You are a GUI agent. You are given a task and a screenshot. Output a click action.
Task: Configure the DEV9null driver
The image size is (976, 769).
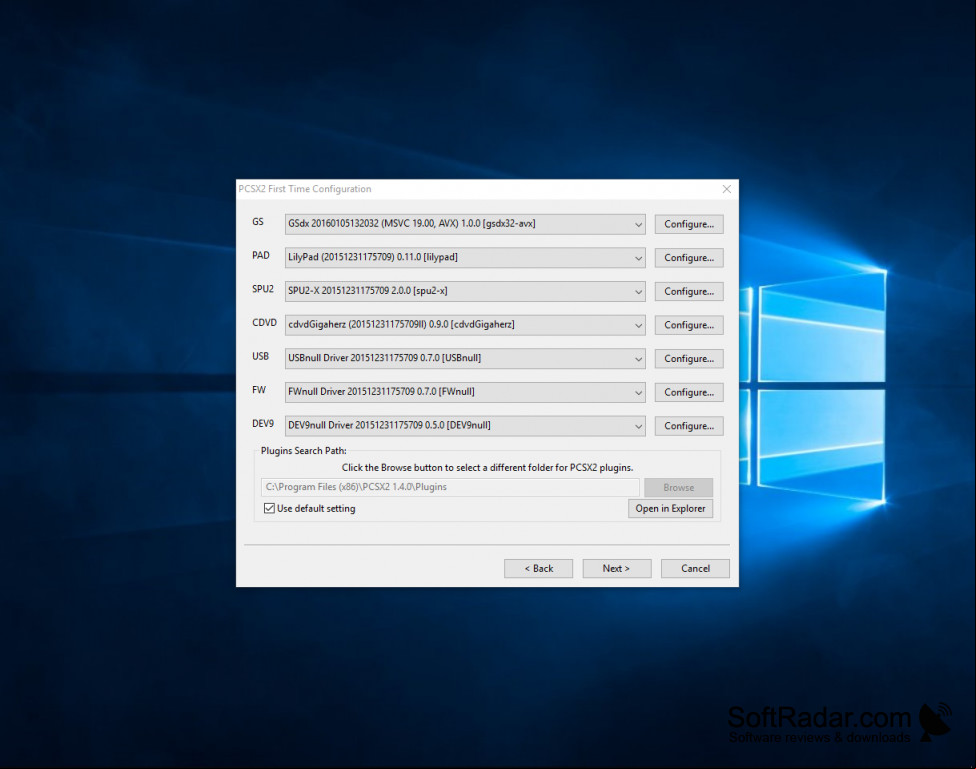click(x=688, y=426)
